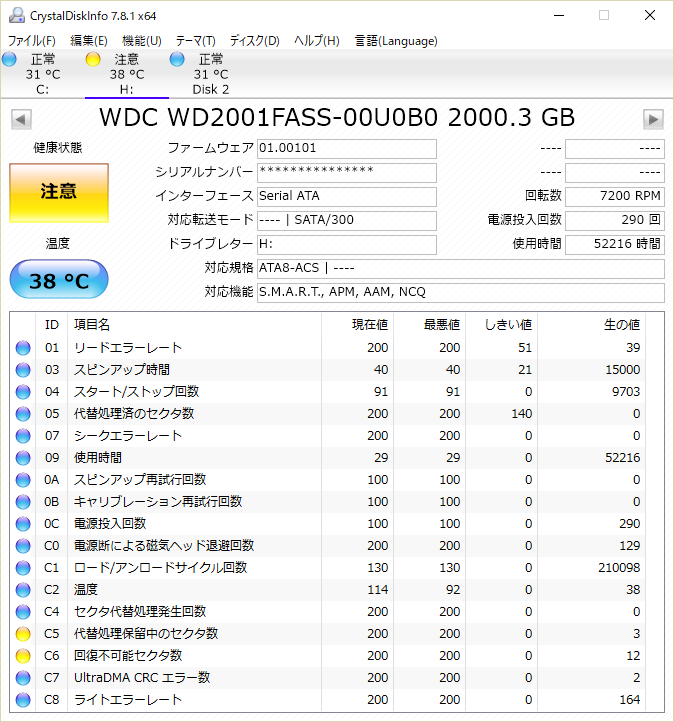Click the 電源投入回数 value 290 回
This screenshot has width=674, height=722.
pyautogui.click(x=615, y=221)
